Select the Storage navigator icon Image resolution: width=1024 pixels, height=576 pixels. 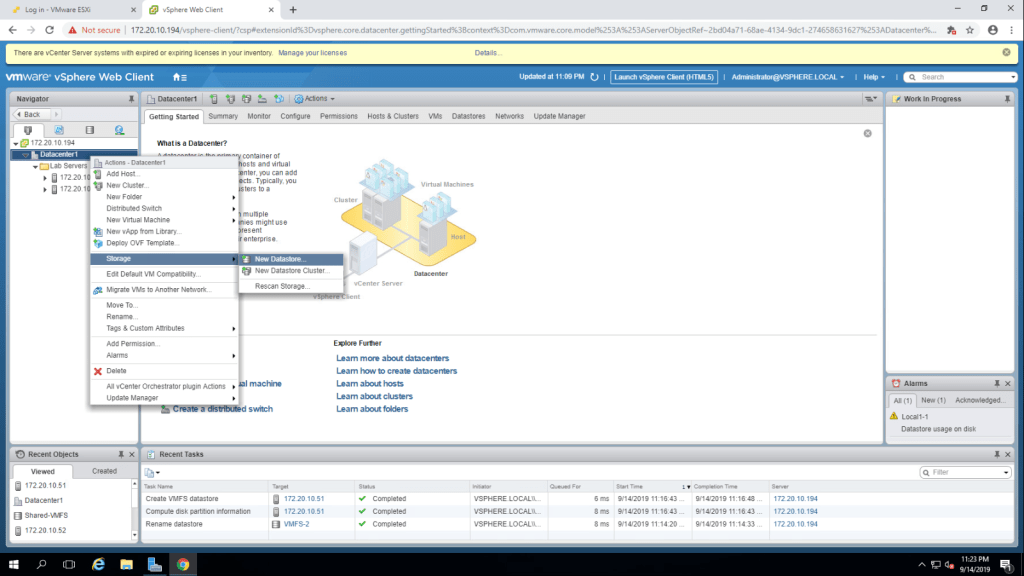[89, 130]
